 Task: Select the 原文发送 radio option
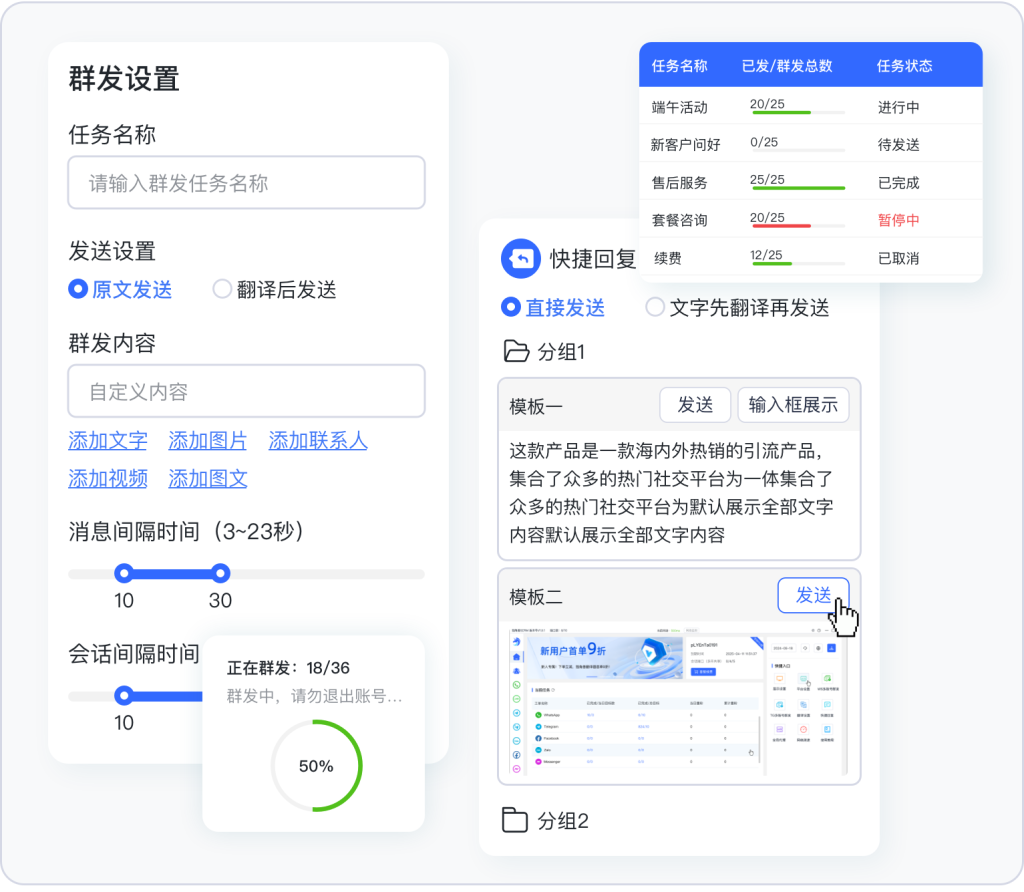point(78,290)
